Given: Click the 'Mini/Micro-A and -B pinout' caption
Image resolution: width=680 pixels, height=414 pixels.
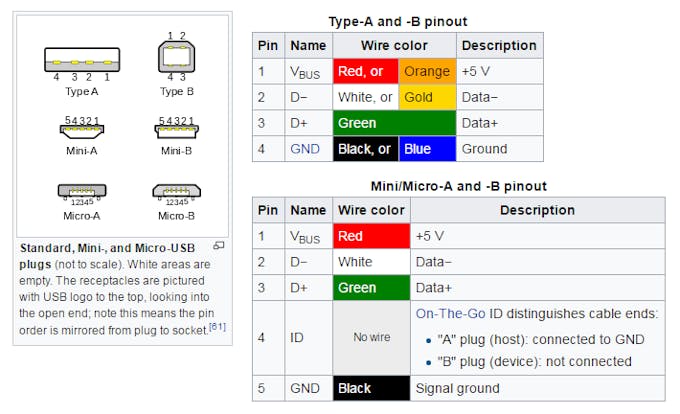Looking at the screenshot, I should [x=458, y=186].
